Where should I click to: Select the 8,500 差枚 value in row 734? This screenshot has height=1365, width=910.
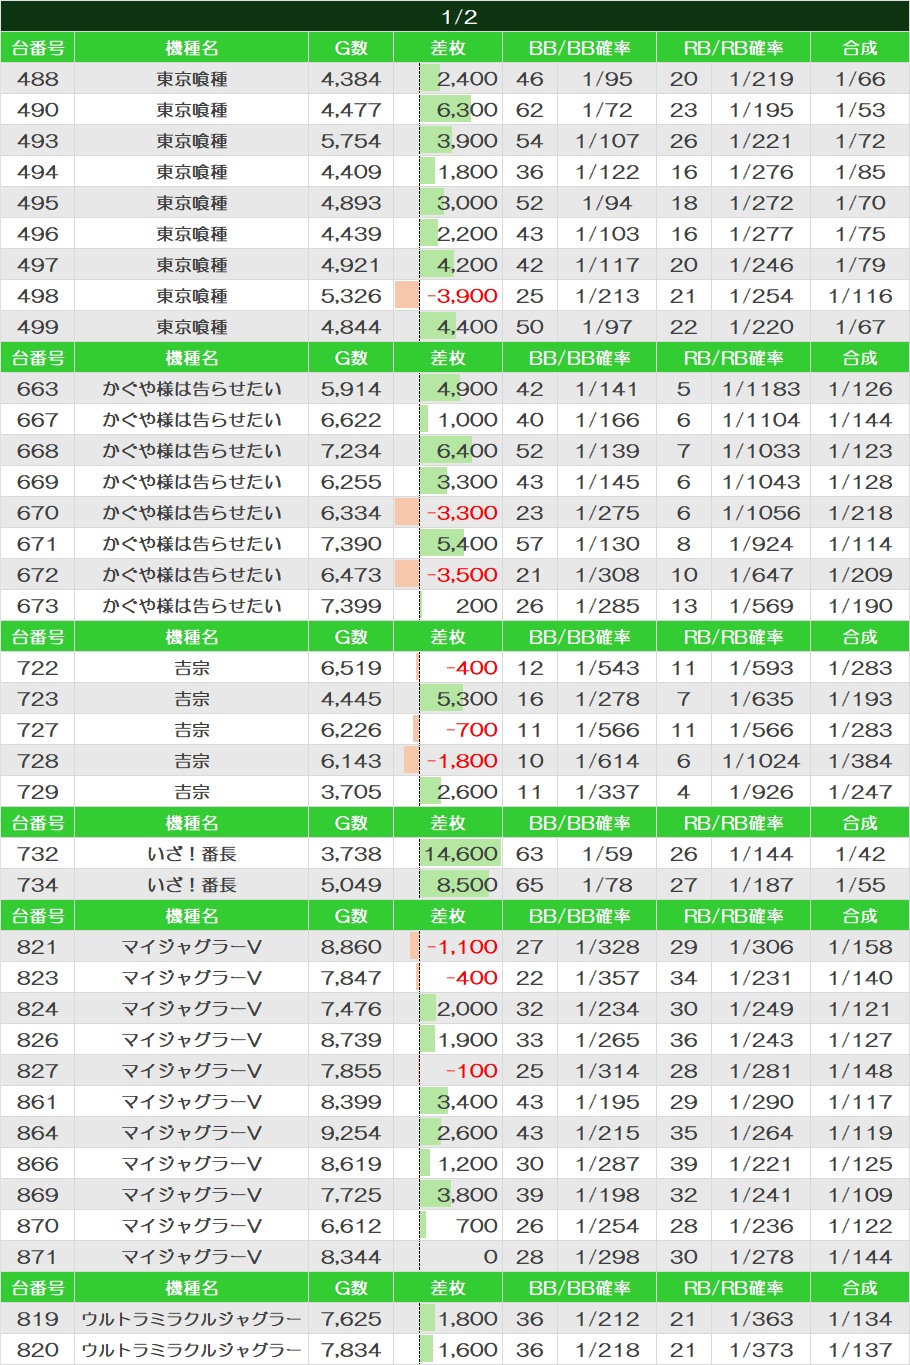coord(467,885)
